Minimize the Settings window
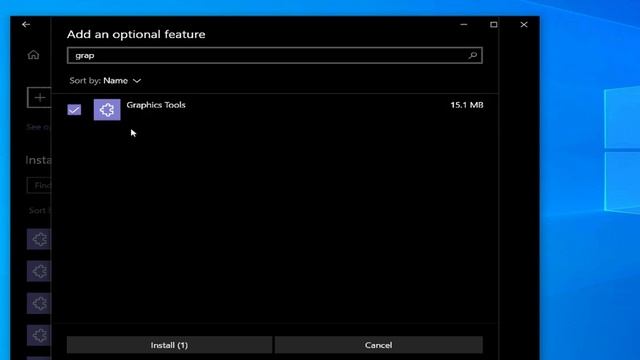 click(x=464, y=24)
